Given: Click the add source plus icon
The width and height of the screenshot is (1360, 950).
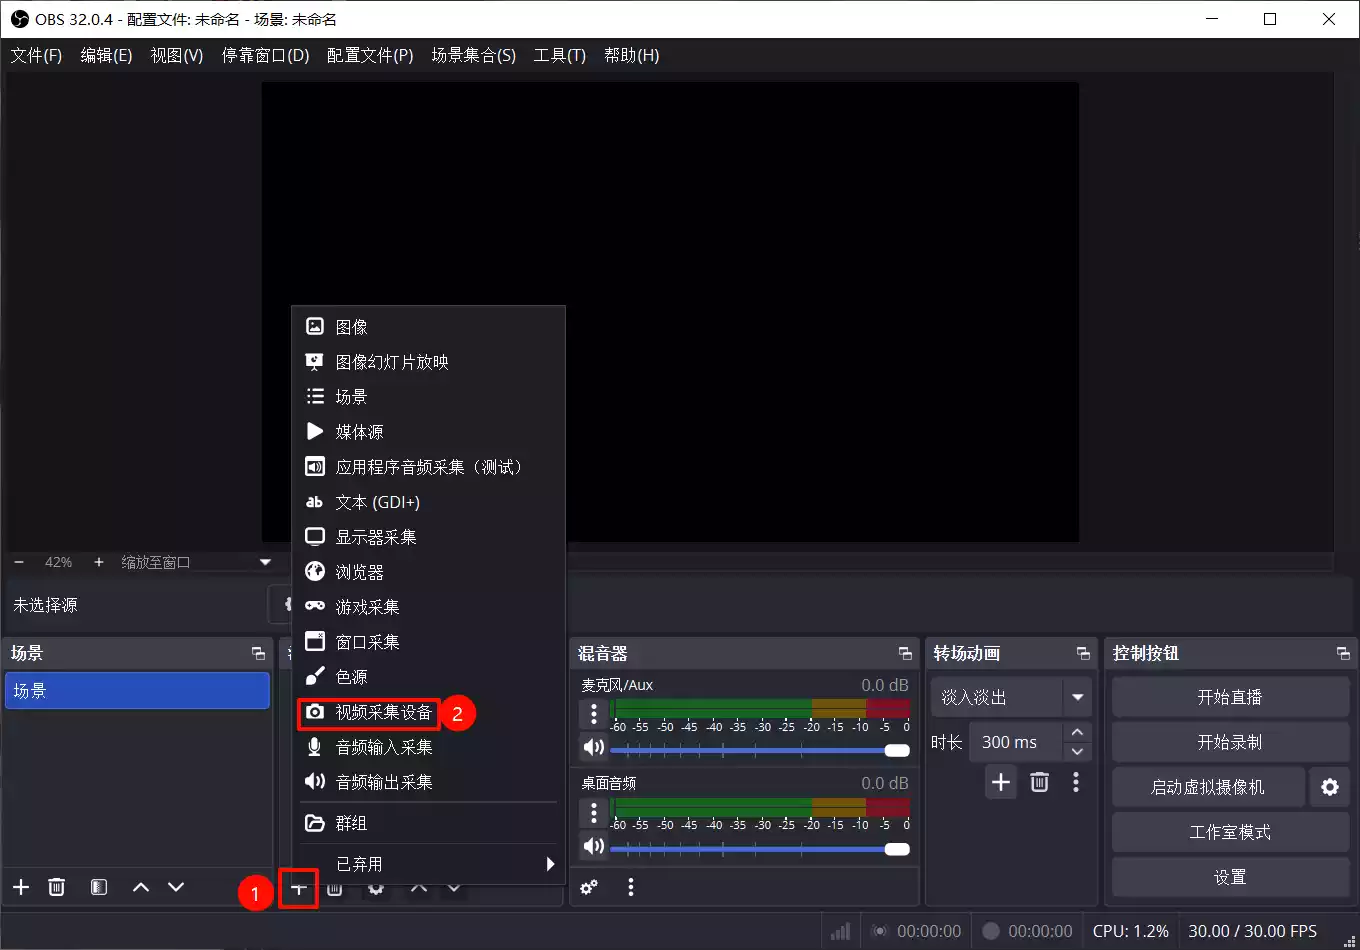Looking at the screenshot, I should point(298,888).
